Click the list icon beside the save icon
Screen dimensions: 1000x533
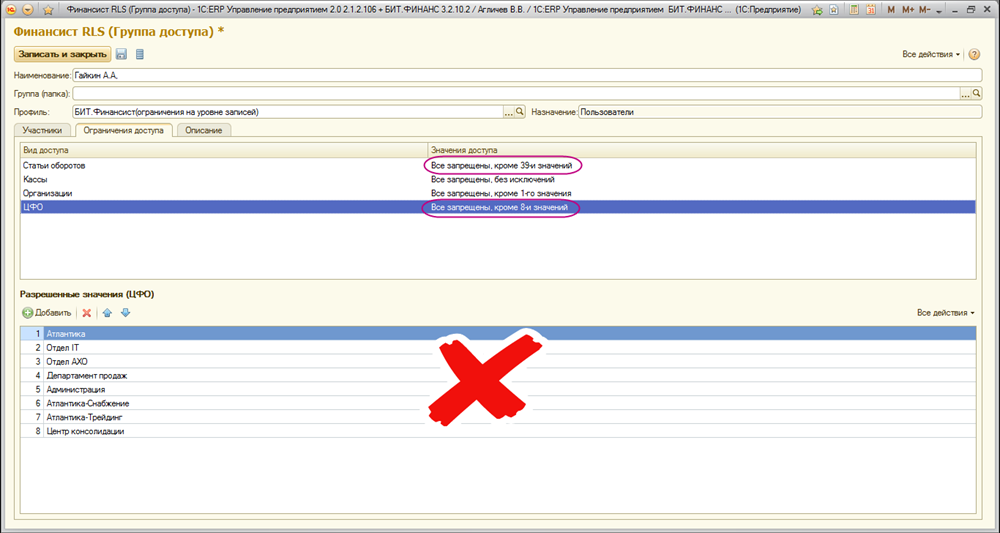tap(139, 54)
